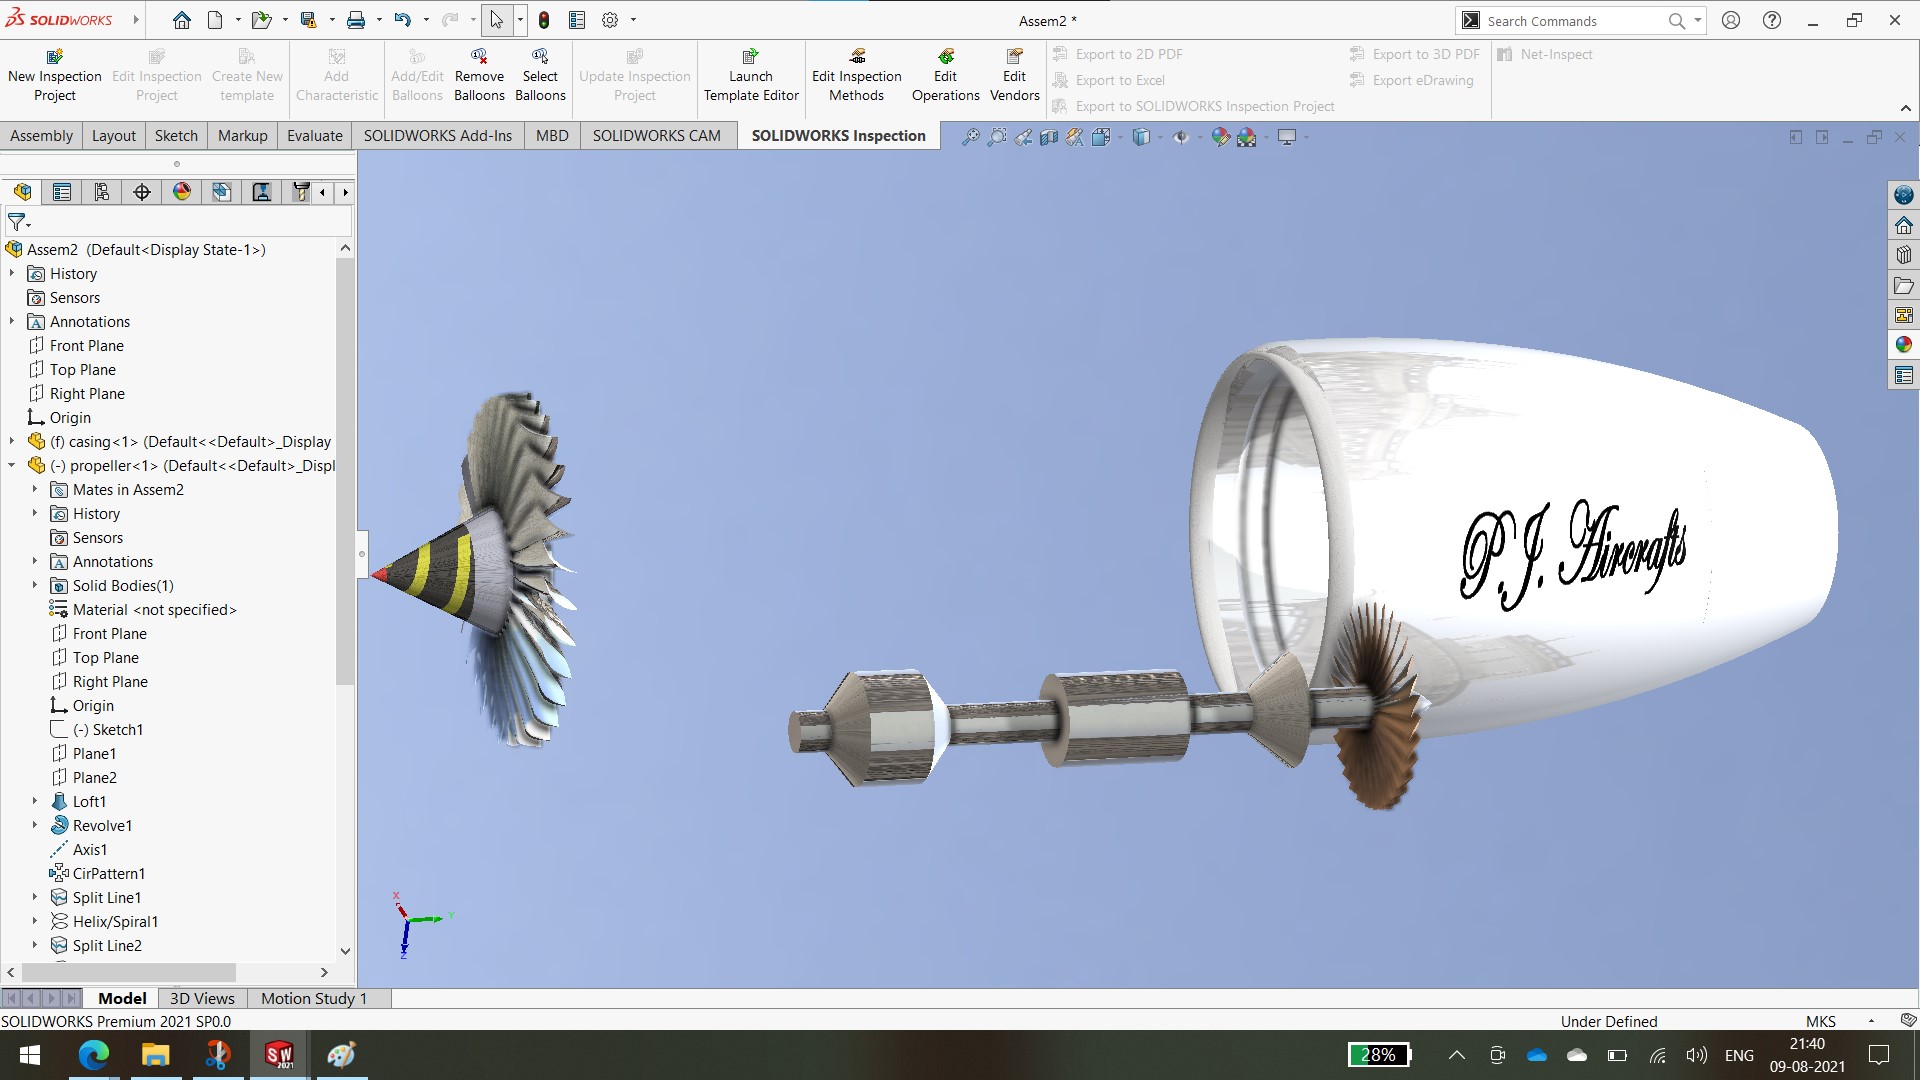Click the Section View icon
1920x1080 pixels.
(x=1049, y=137)
